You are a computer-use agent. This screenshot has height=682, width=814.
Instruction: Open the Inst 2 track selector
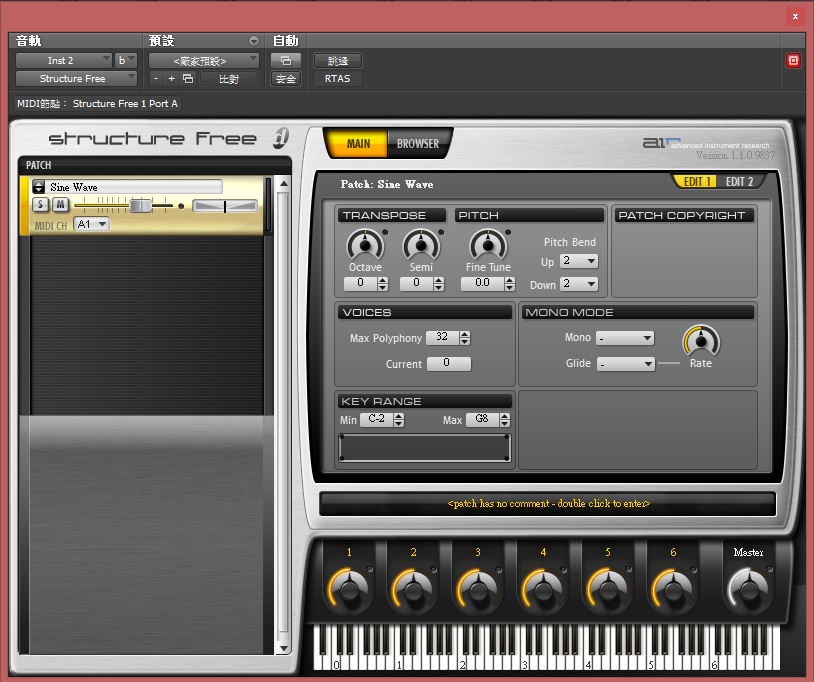(x=64, y=61)
